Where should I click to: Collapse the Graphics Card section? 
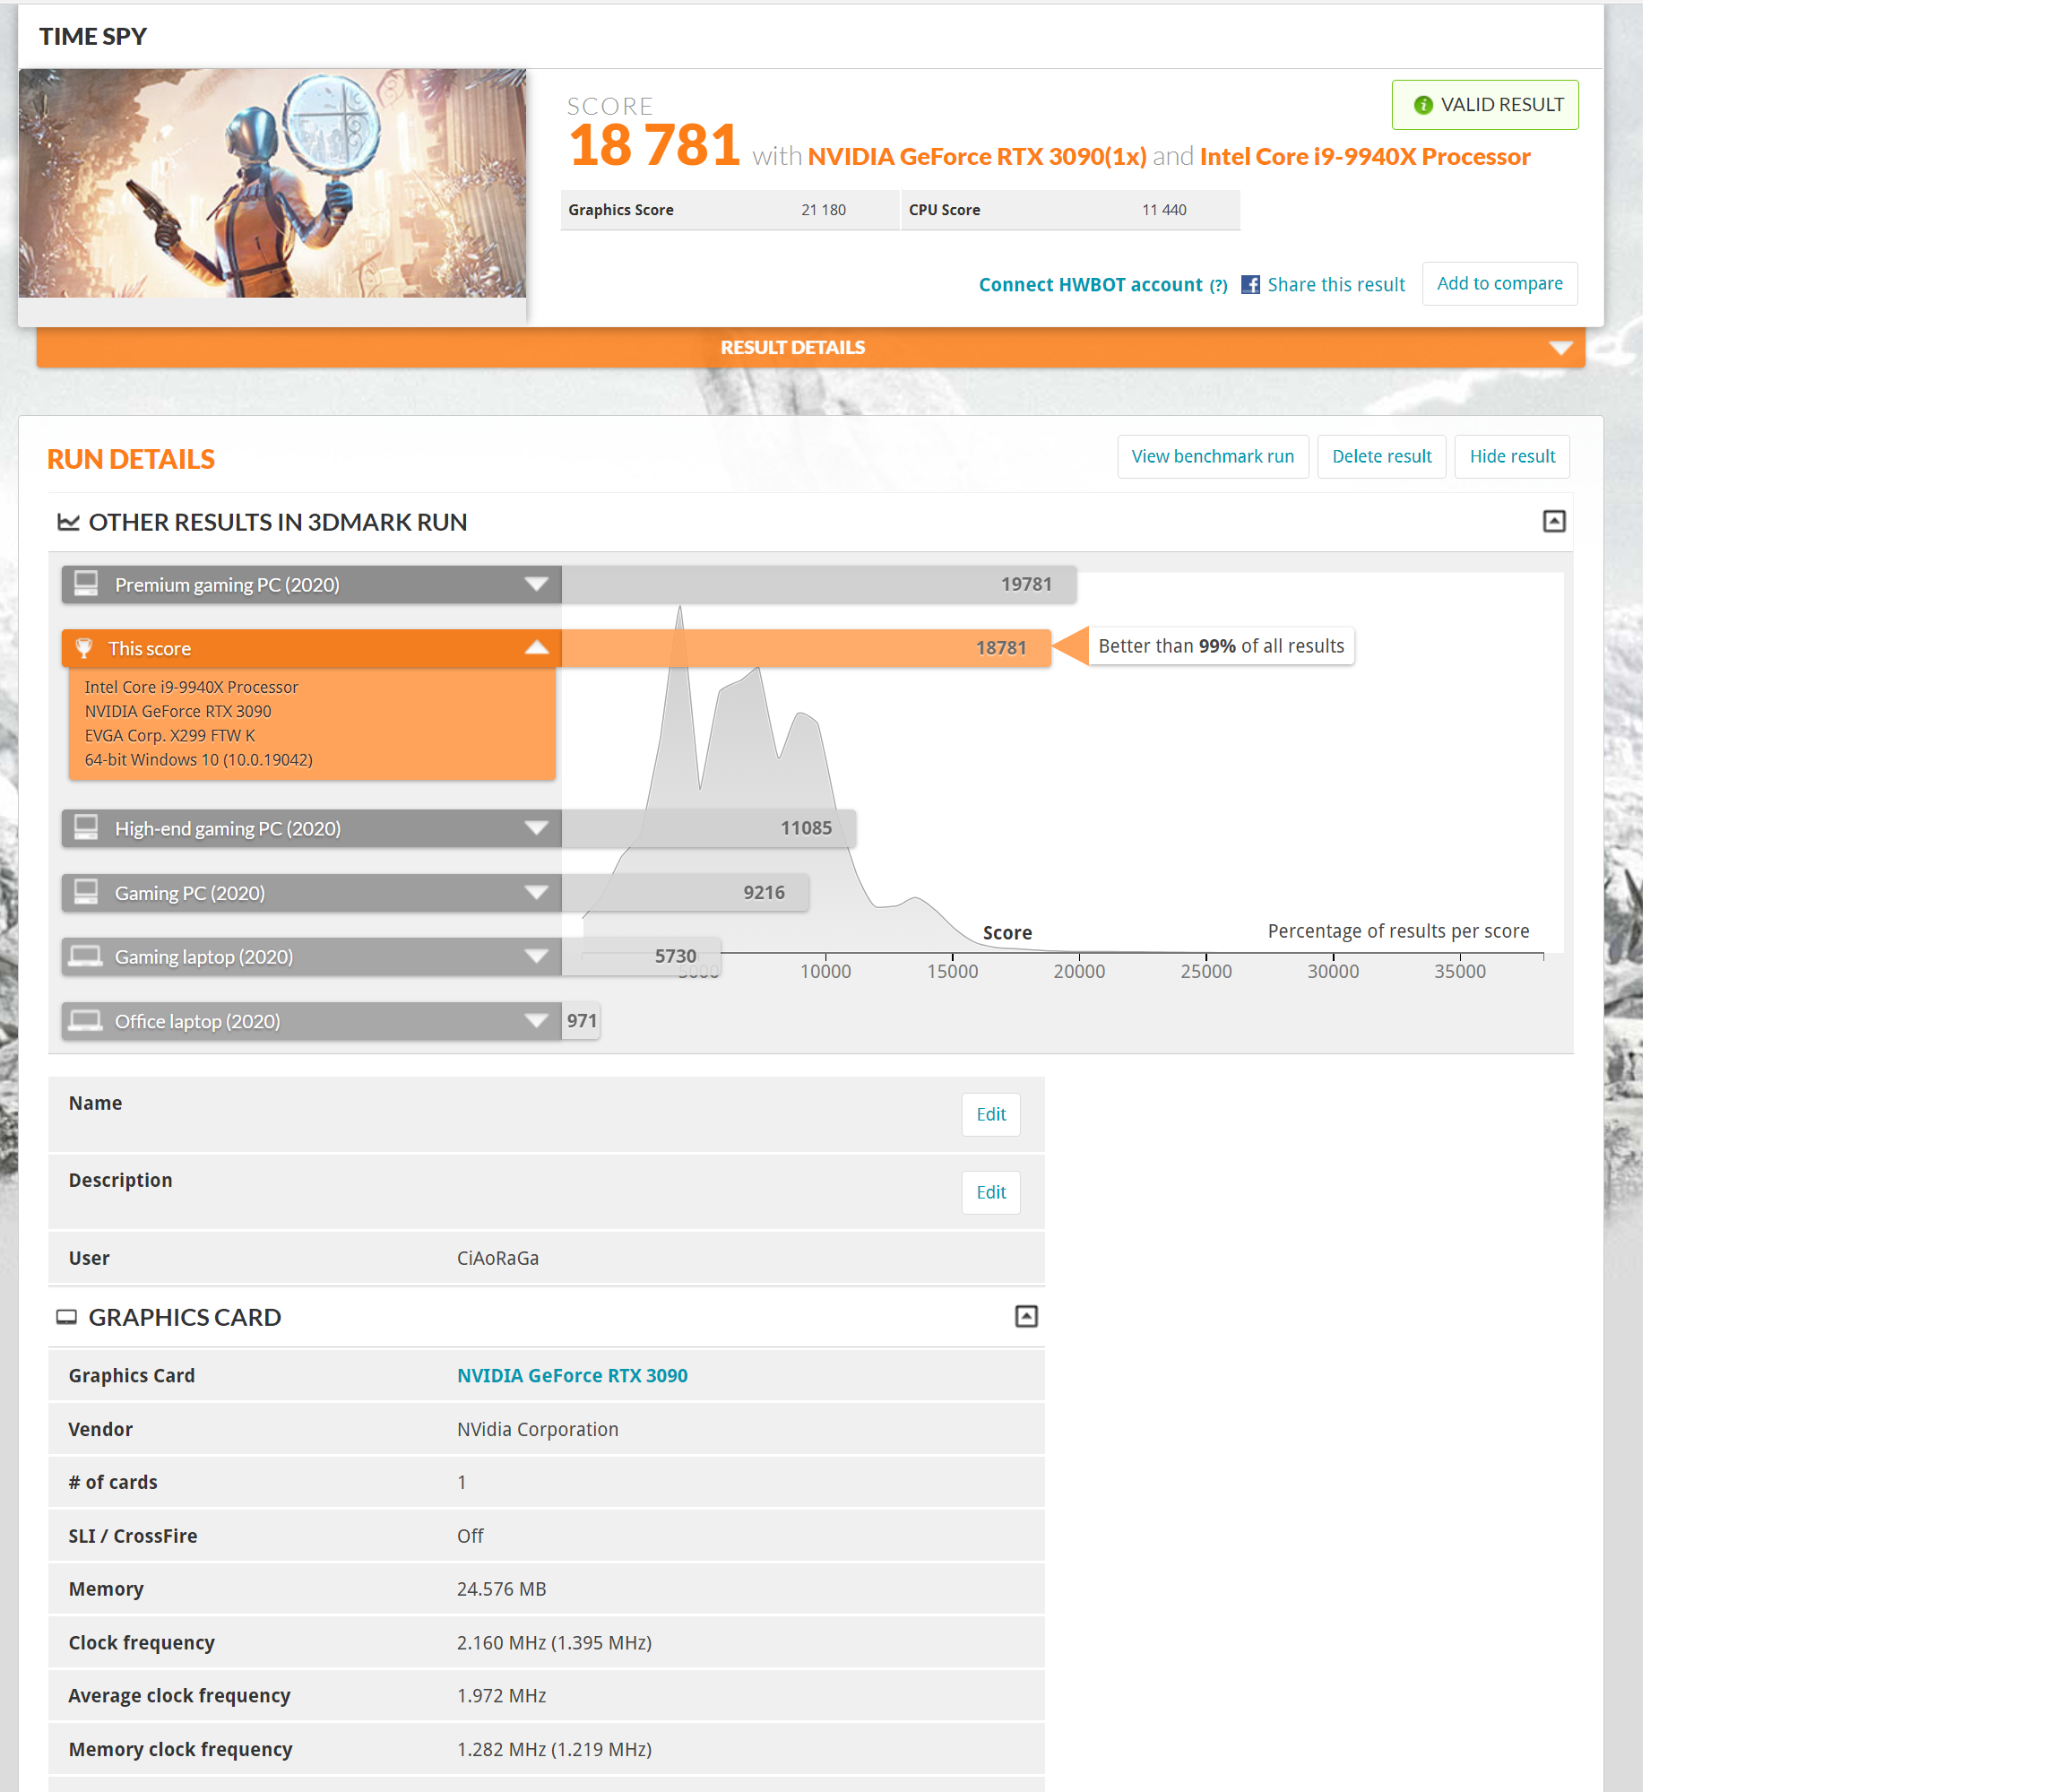click(x=1026, y=1316)
